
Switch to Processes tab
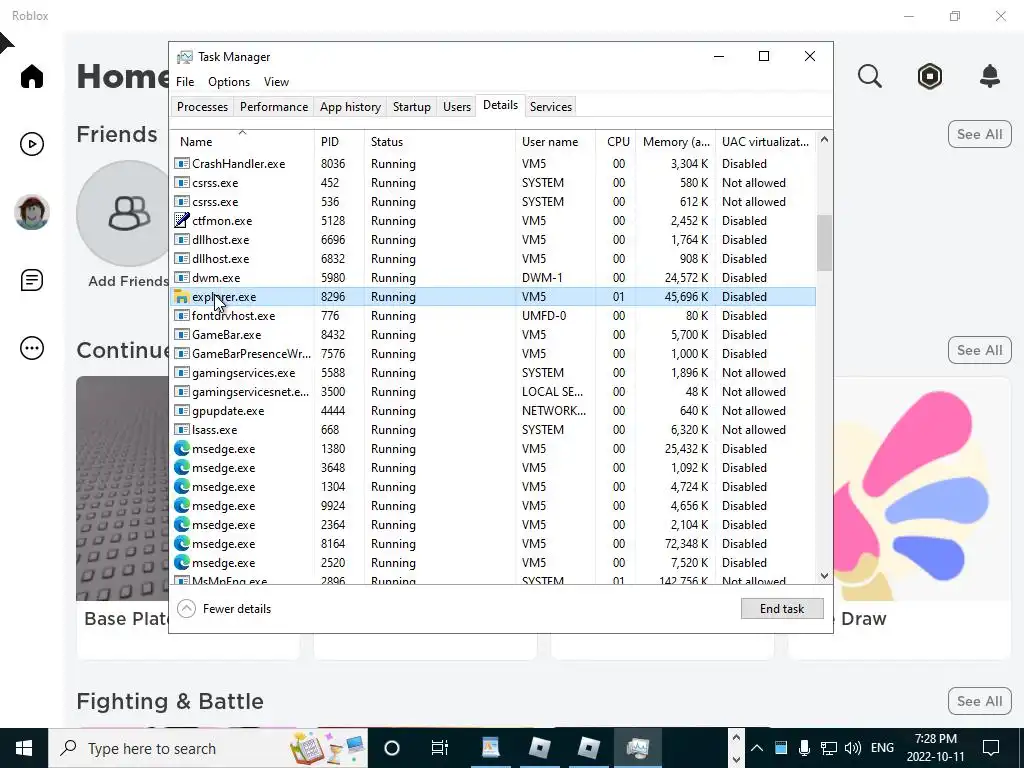click(202, 106)
